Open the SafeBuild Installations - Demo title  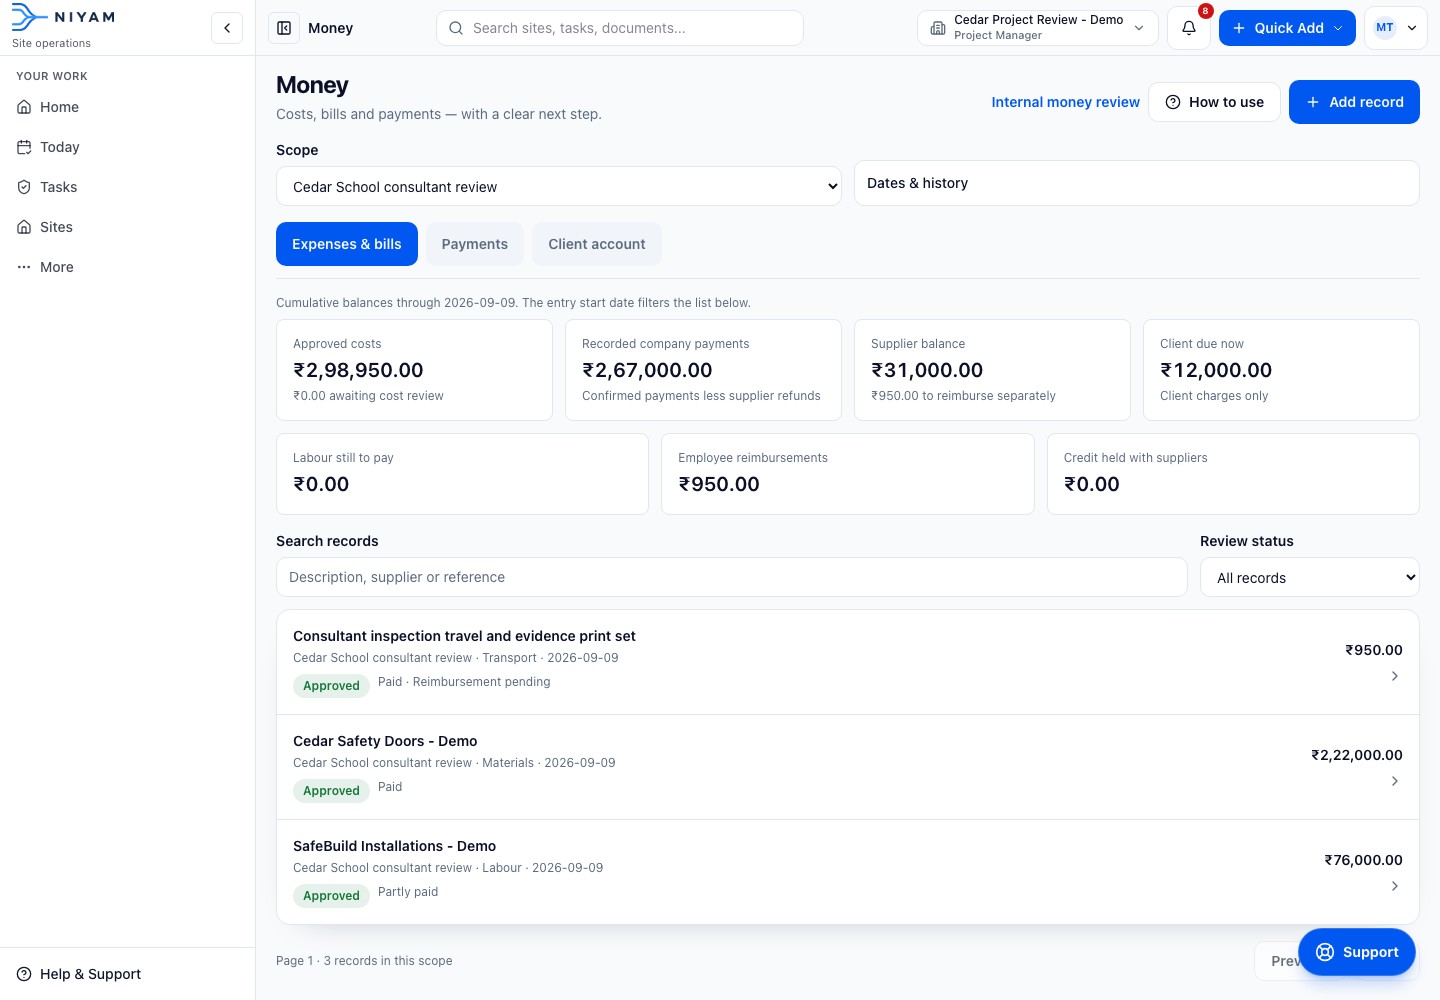tap(394, 846)
